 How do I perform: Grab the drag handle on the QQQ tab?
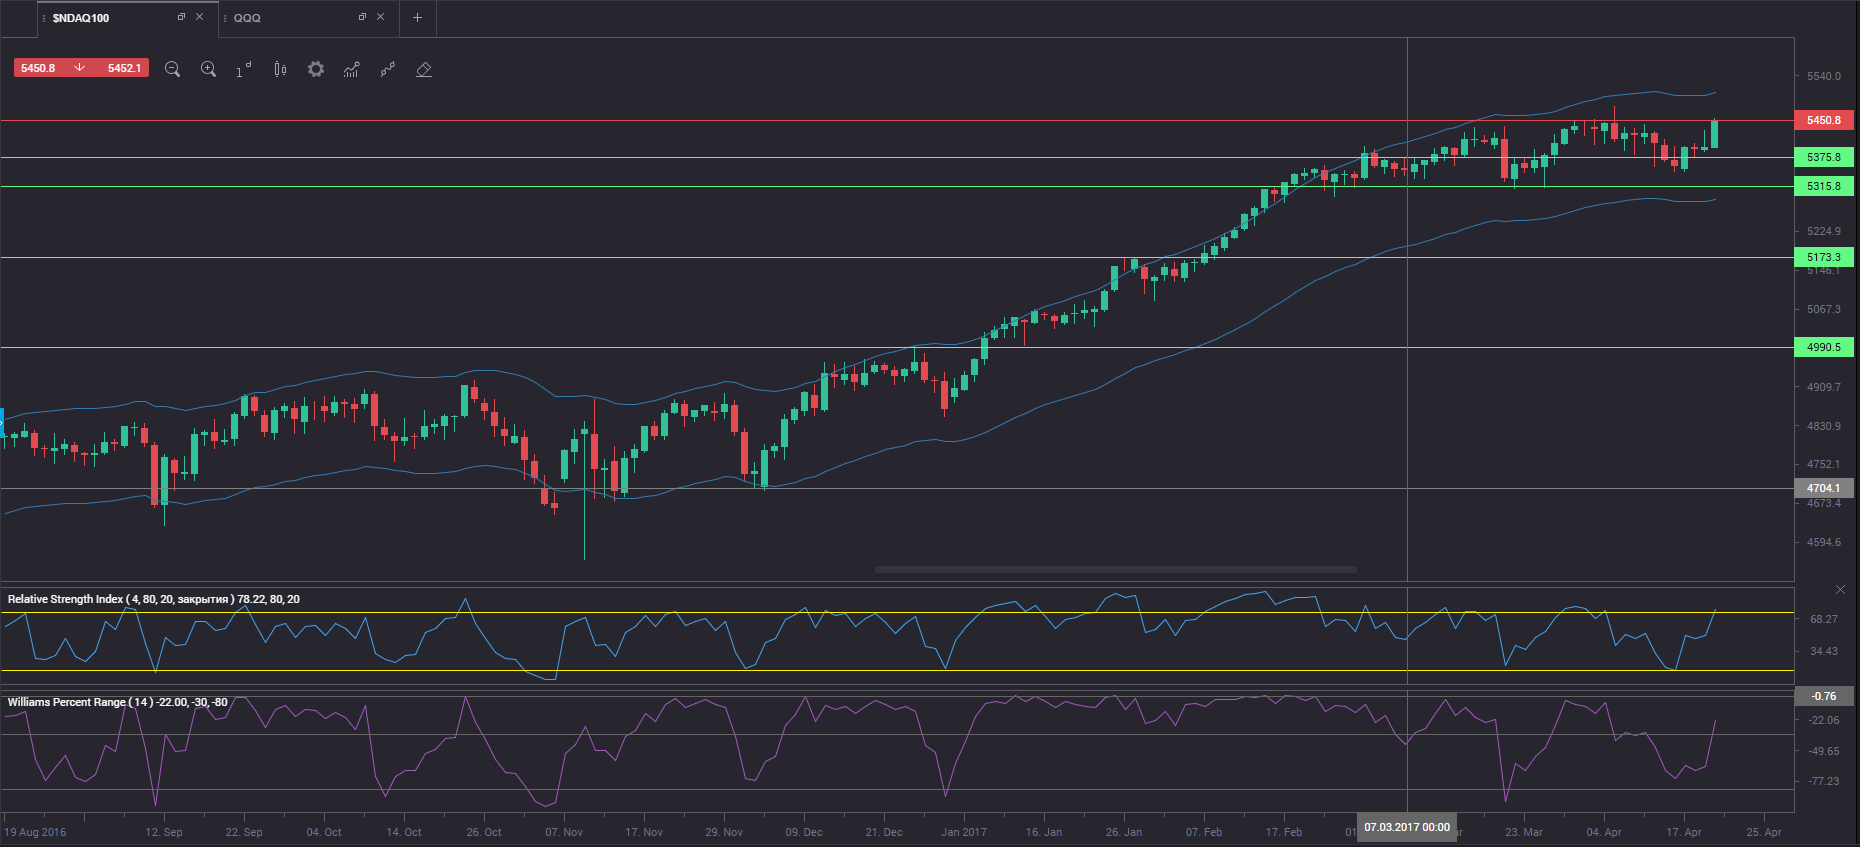pos(225,18)
